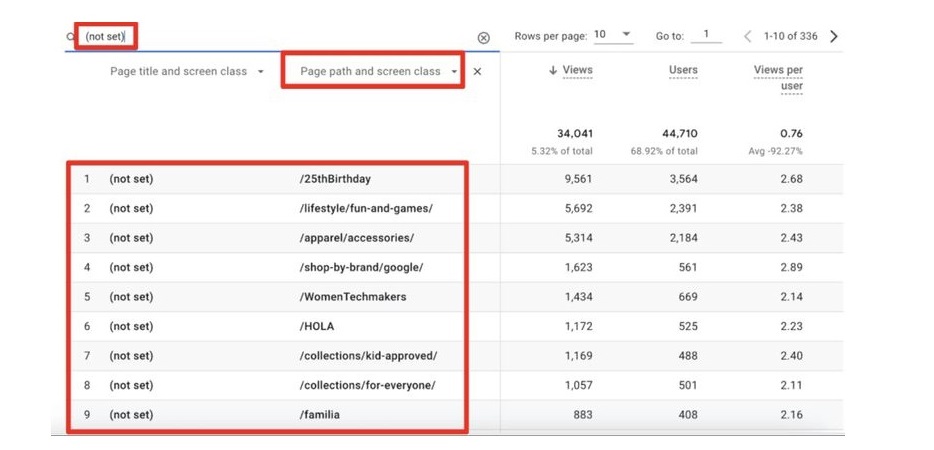The height and width of the screenshot is (450, 934).
Task: Click the 9,561 views value
Action: [578, 179]
